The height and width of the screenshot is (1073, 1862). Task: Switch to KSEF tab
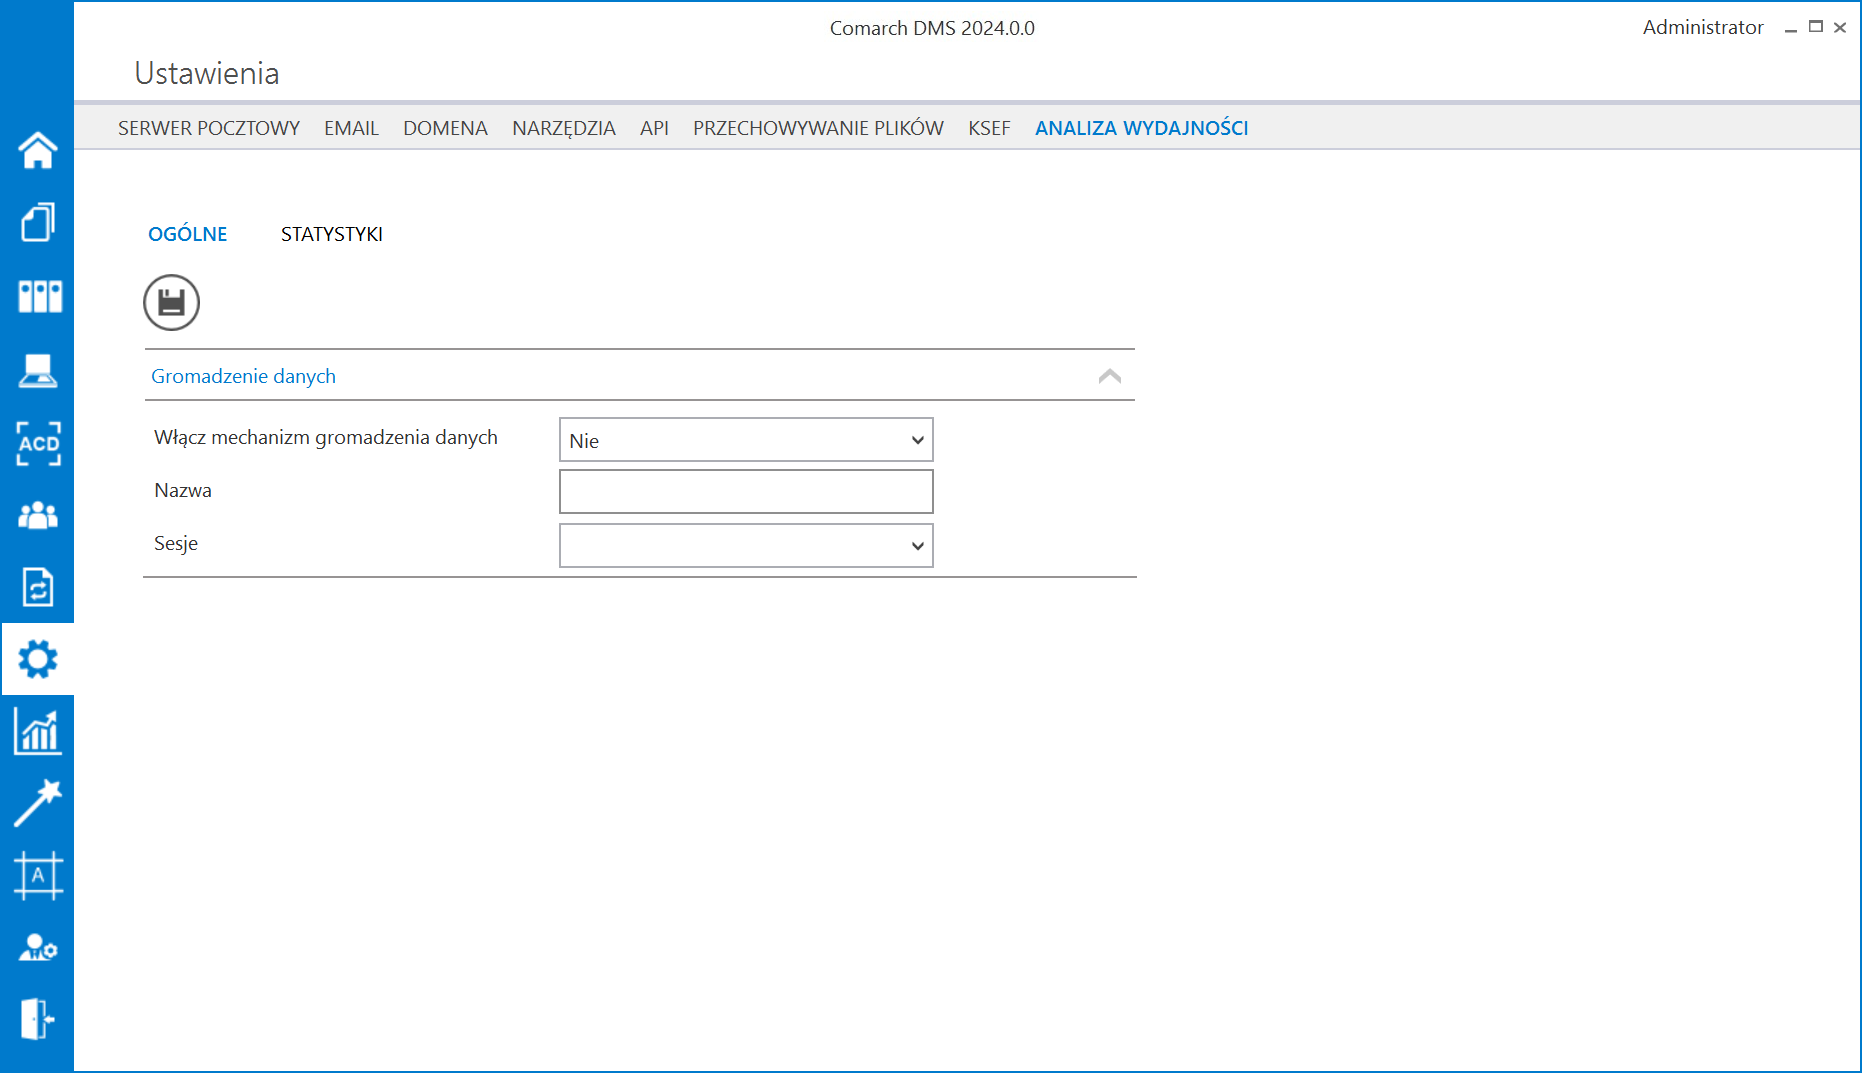click(989, 128)
